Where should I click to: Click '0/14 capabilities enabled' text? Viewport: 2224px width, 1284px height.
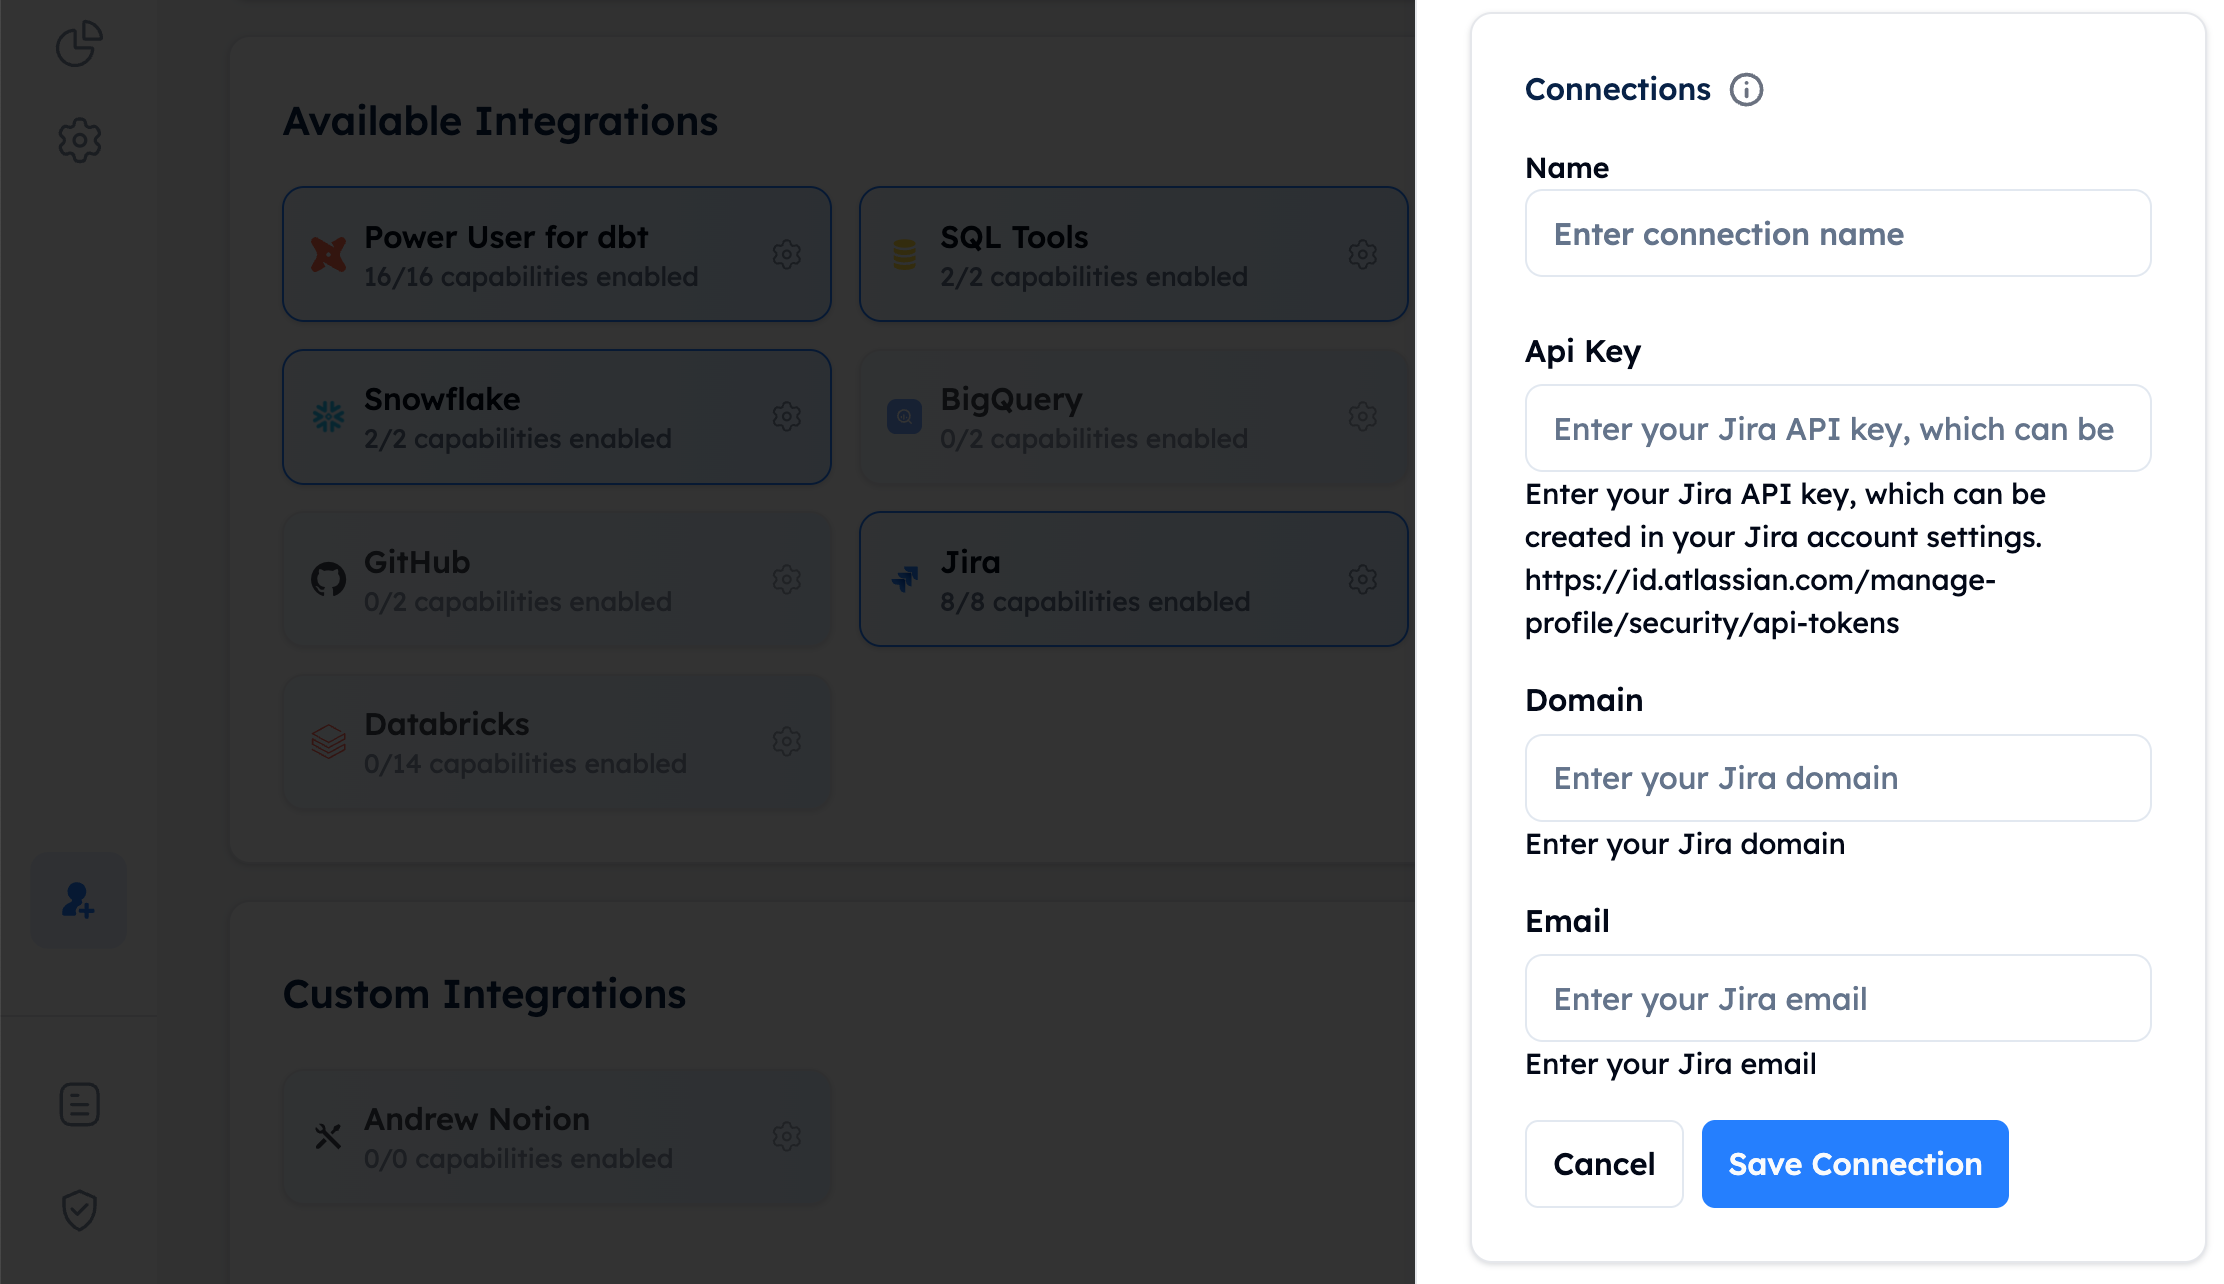click(x=525, y=764)
